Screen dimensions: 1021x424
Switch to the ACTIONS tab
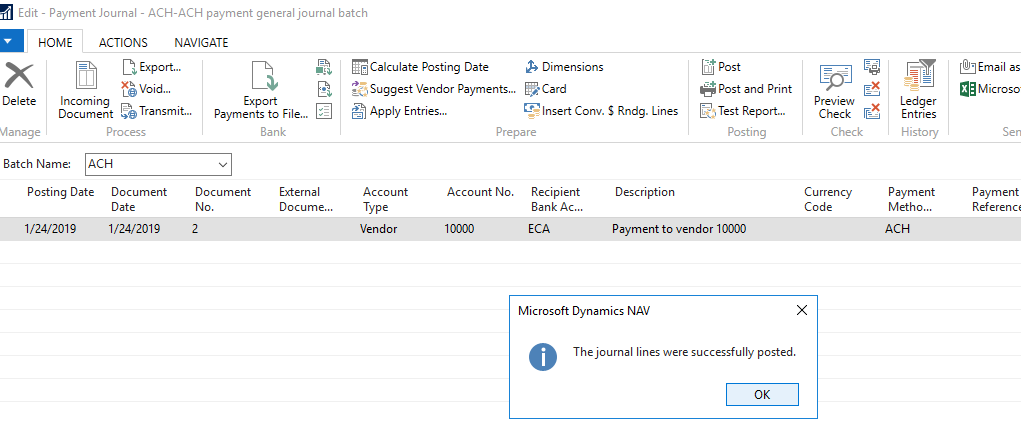coord(123,43)
